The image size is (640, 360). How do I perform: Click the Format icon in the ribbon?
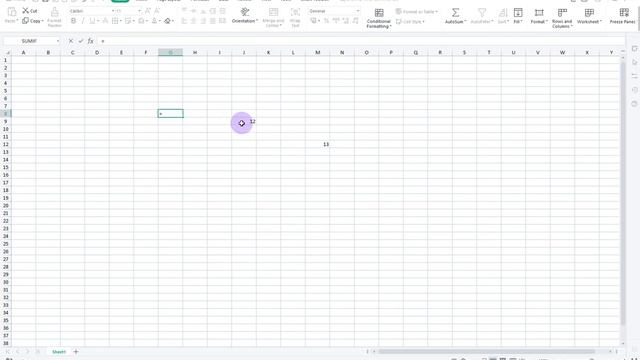coord(539,13)
